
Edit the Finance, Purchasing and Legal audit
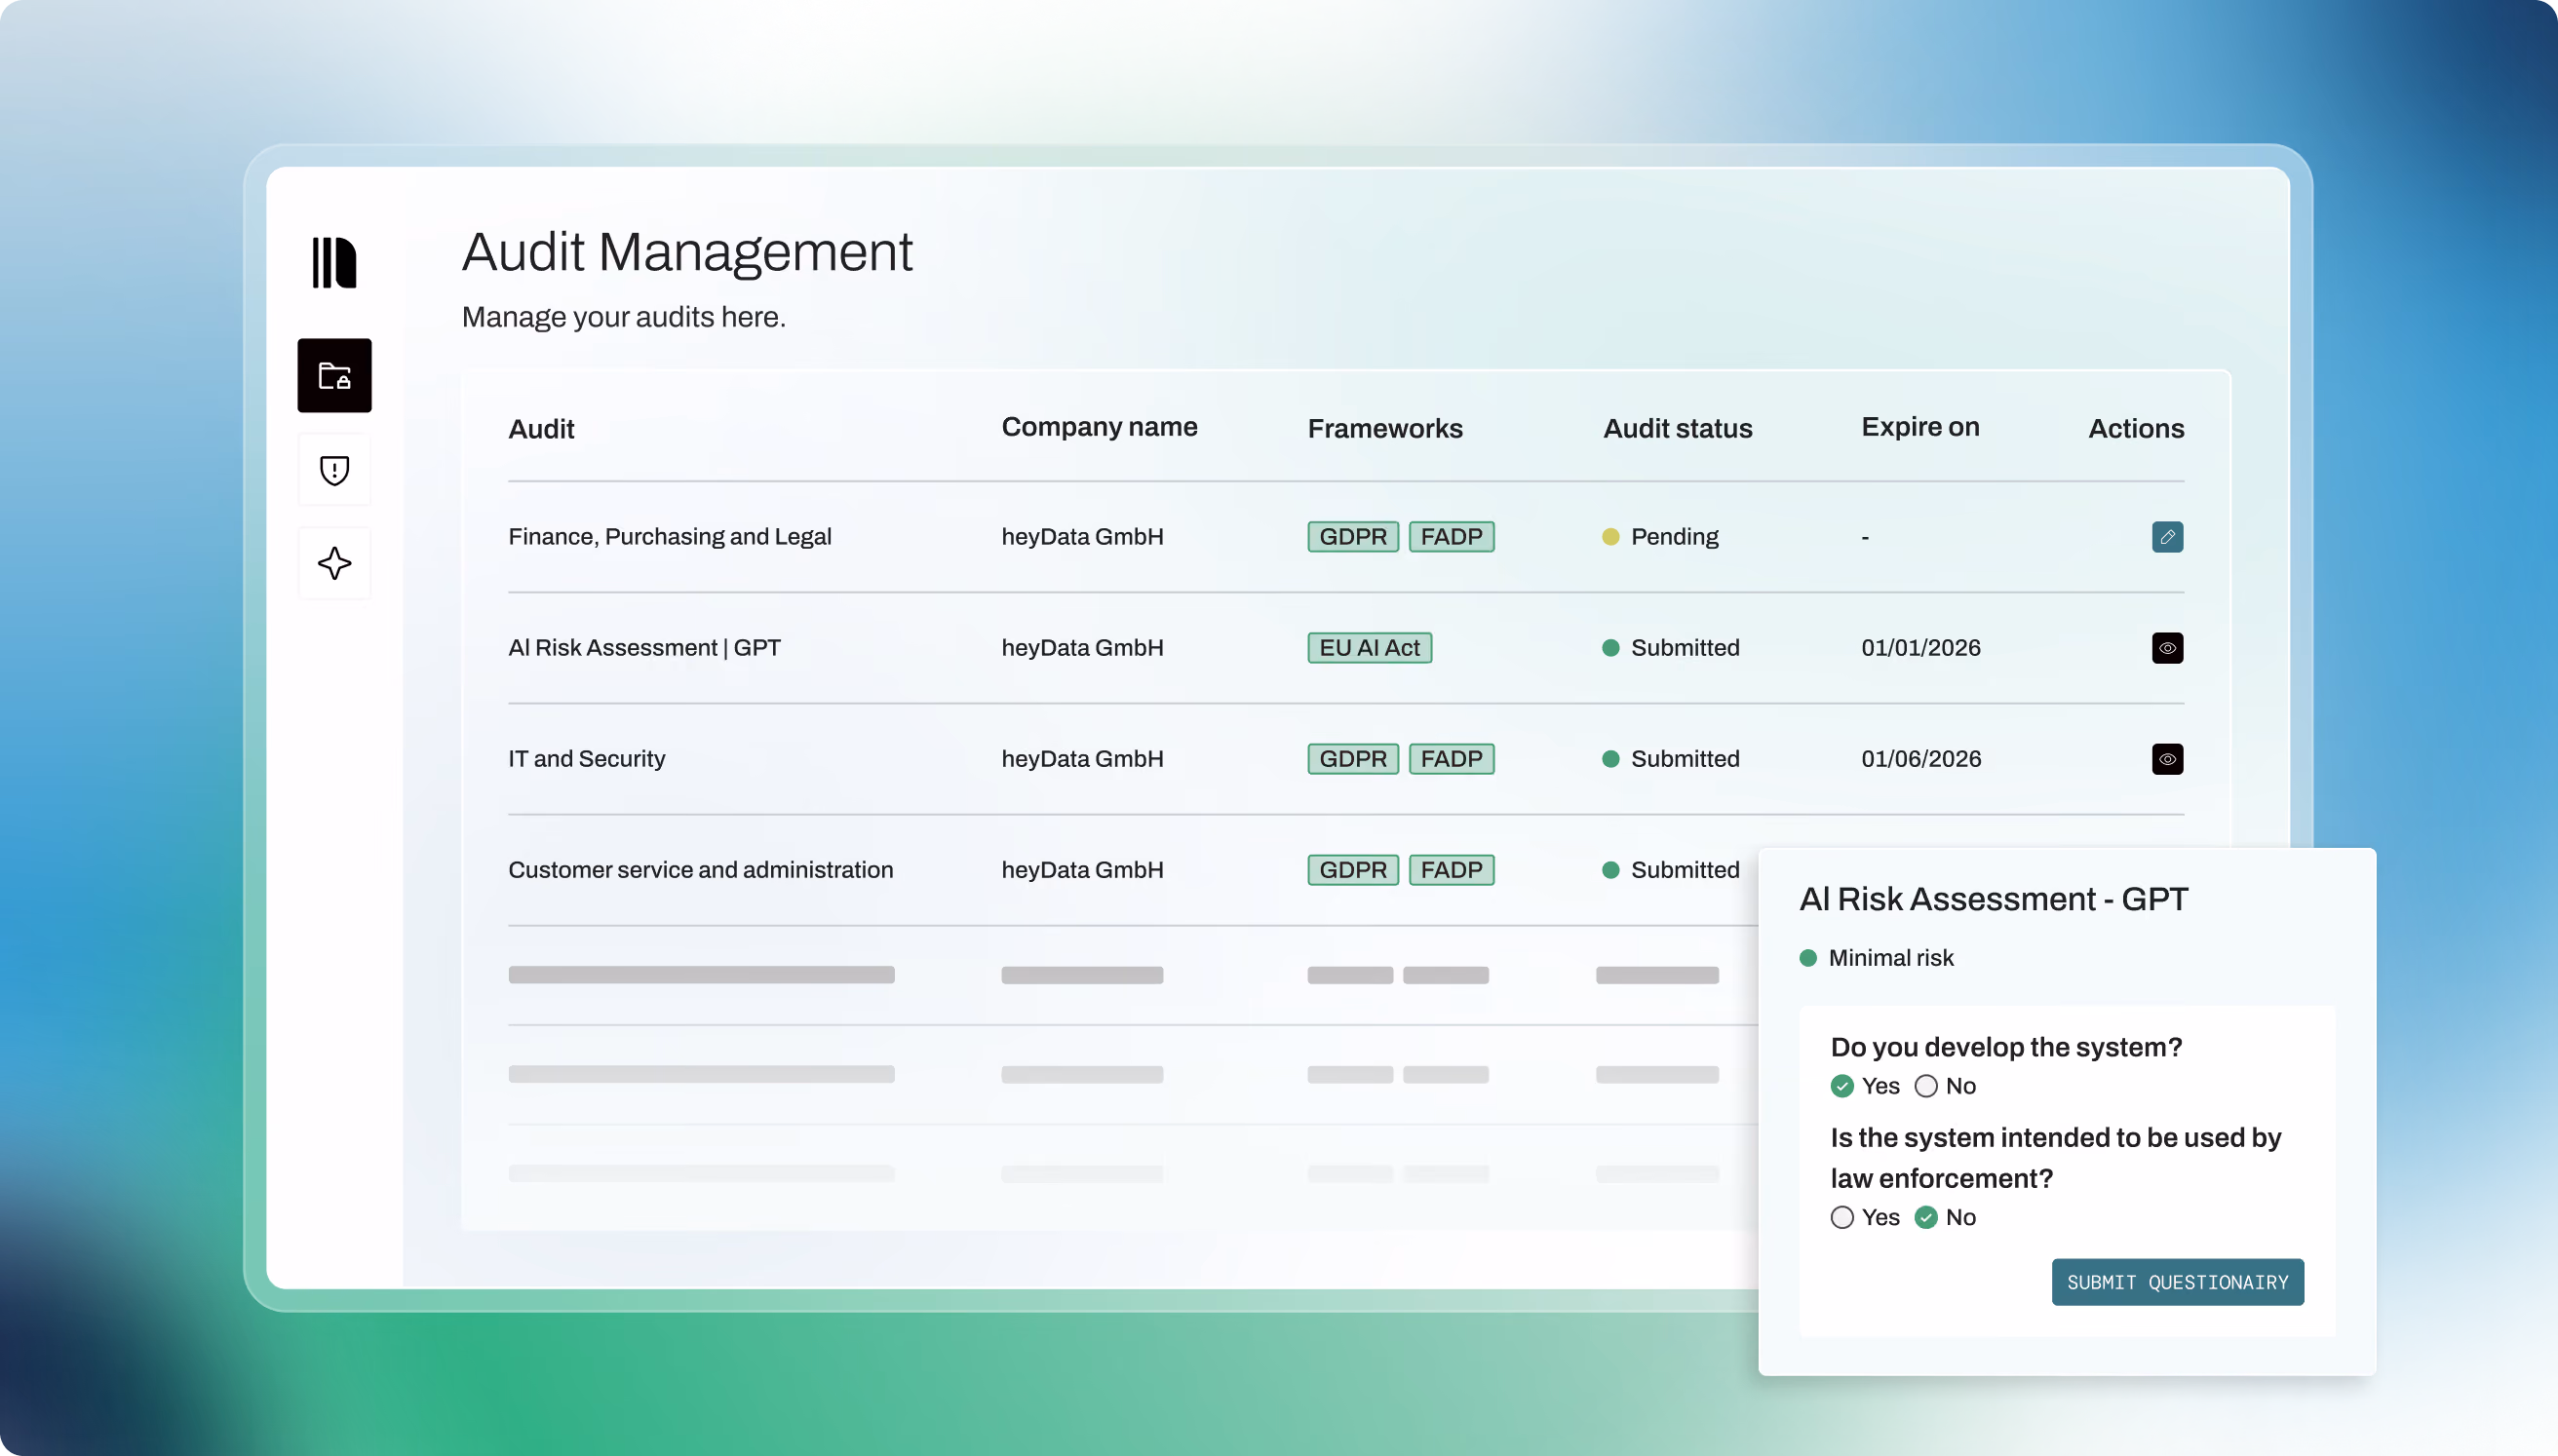click(2167, 537)
